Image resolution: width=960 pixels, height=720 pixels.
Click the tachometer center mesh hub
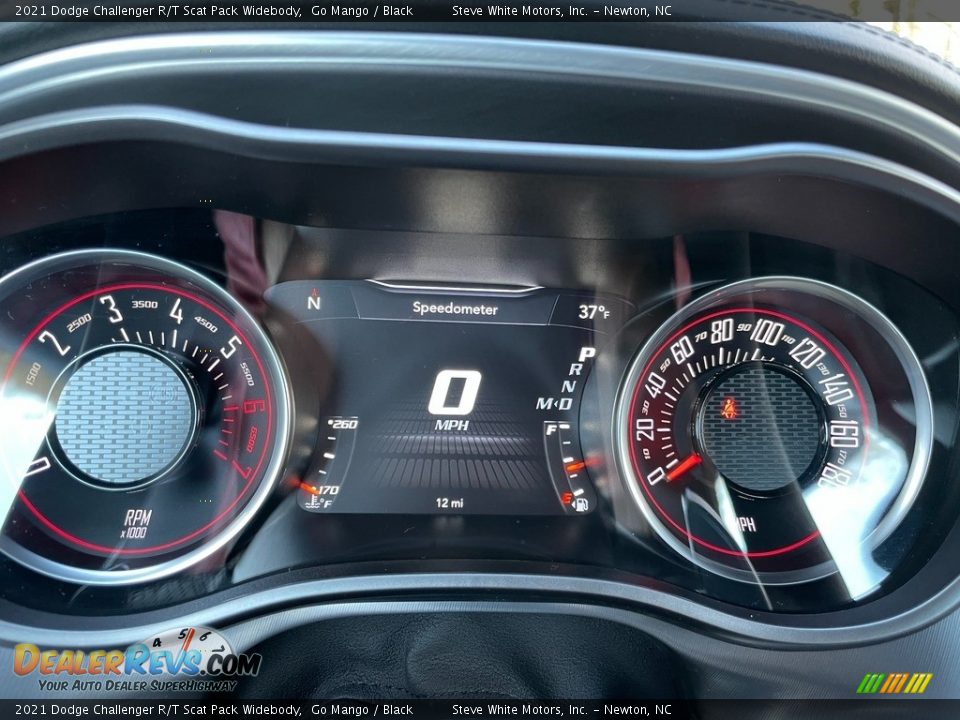[124, 416]
